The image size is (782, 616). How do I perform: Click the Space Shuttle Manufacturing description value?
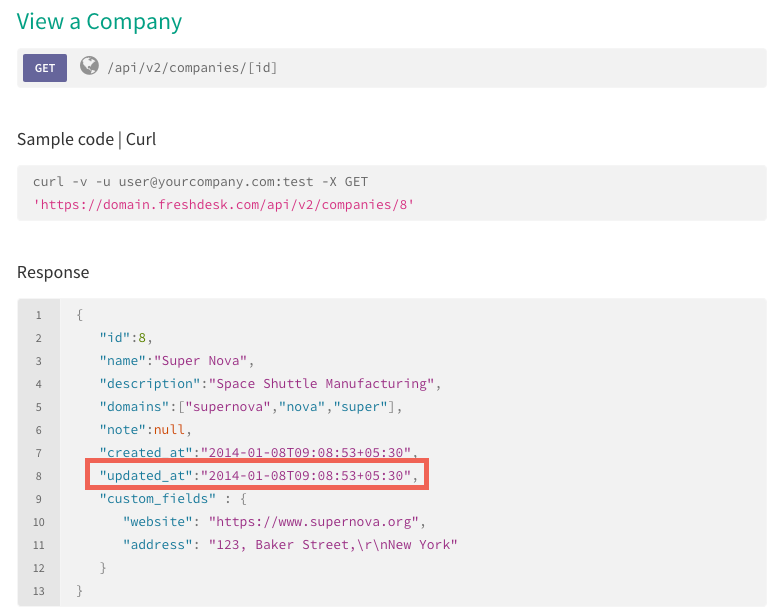(321, 384)
